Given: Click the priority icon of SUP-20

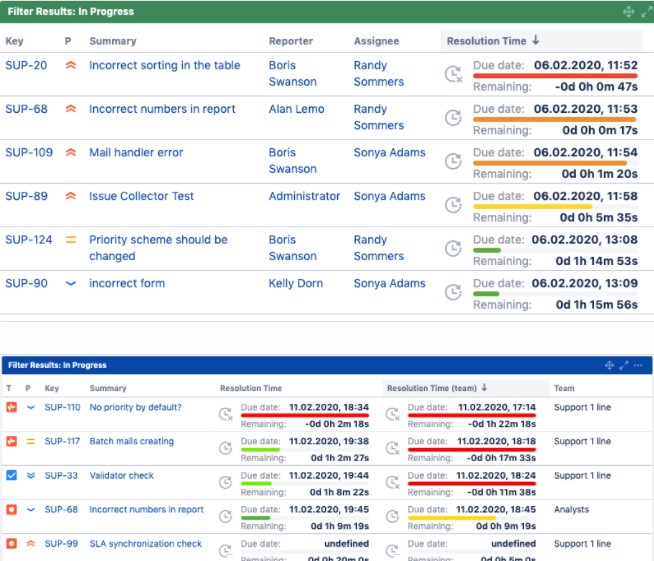Looking at the screenshot, I should (x=71, y=65).
